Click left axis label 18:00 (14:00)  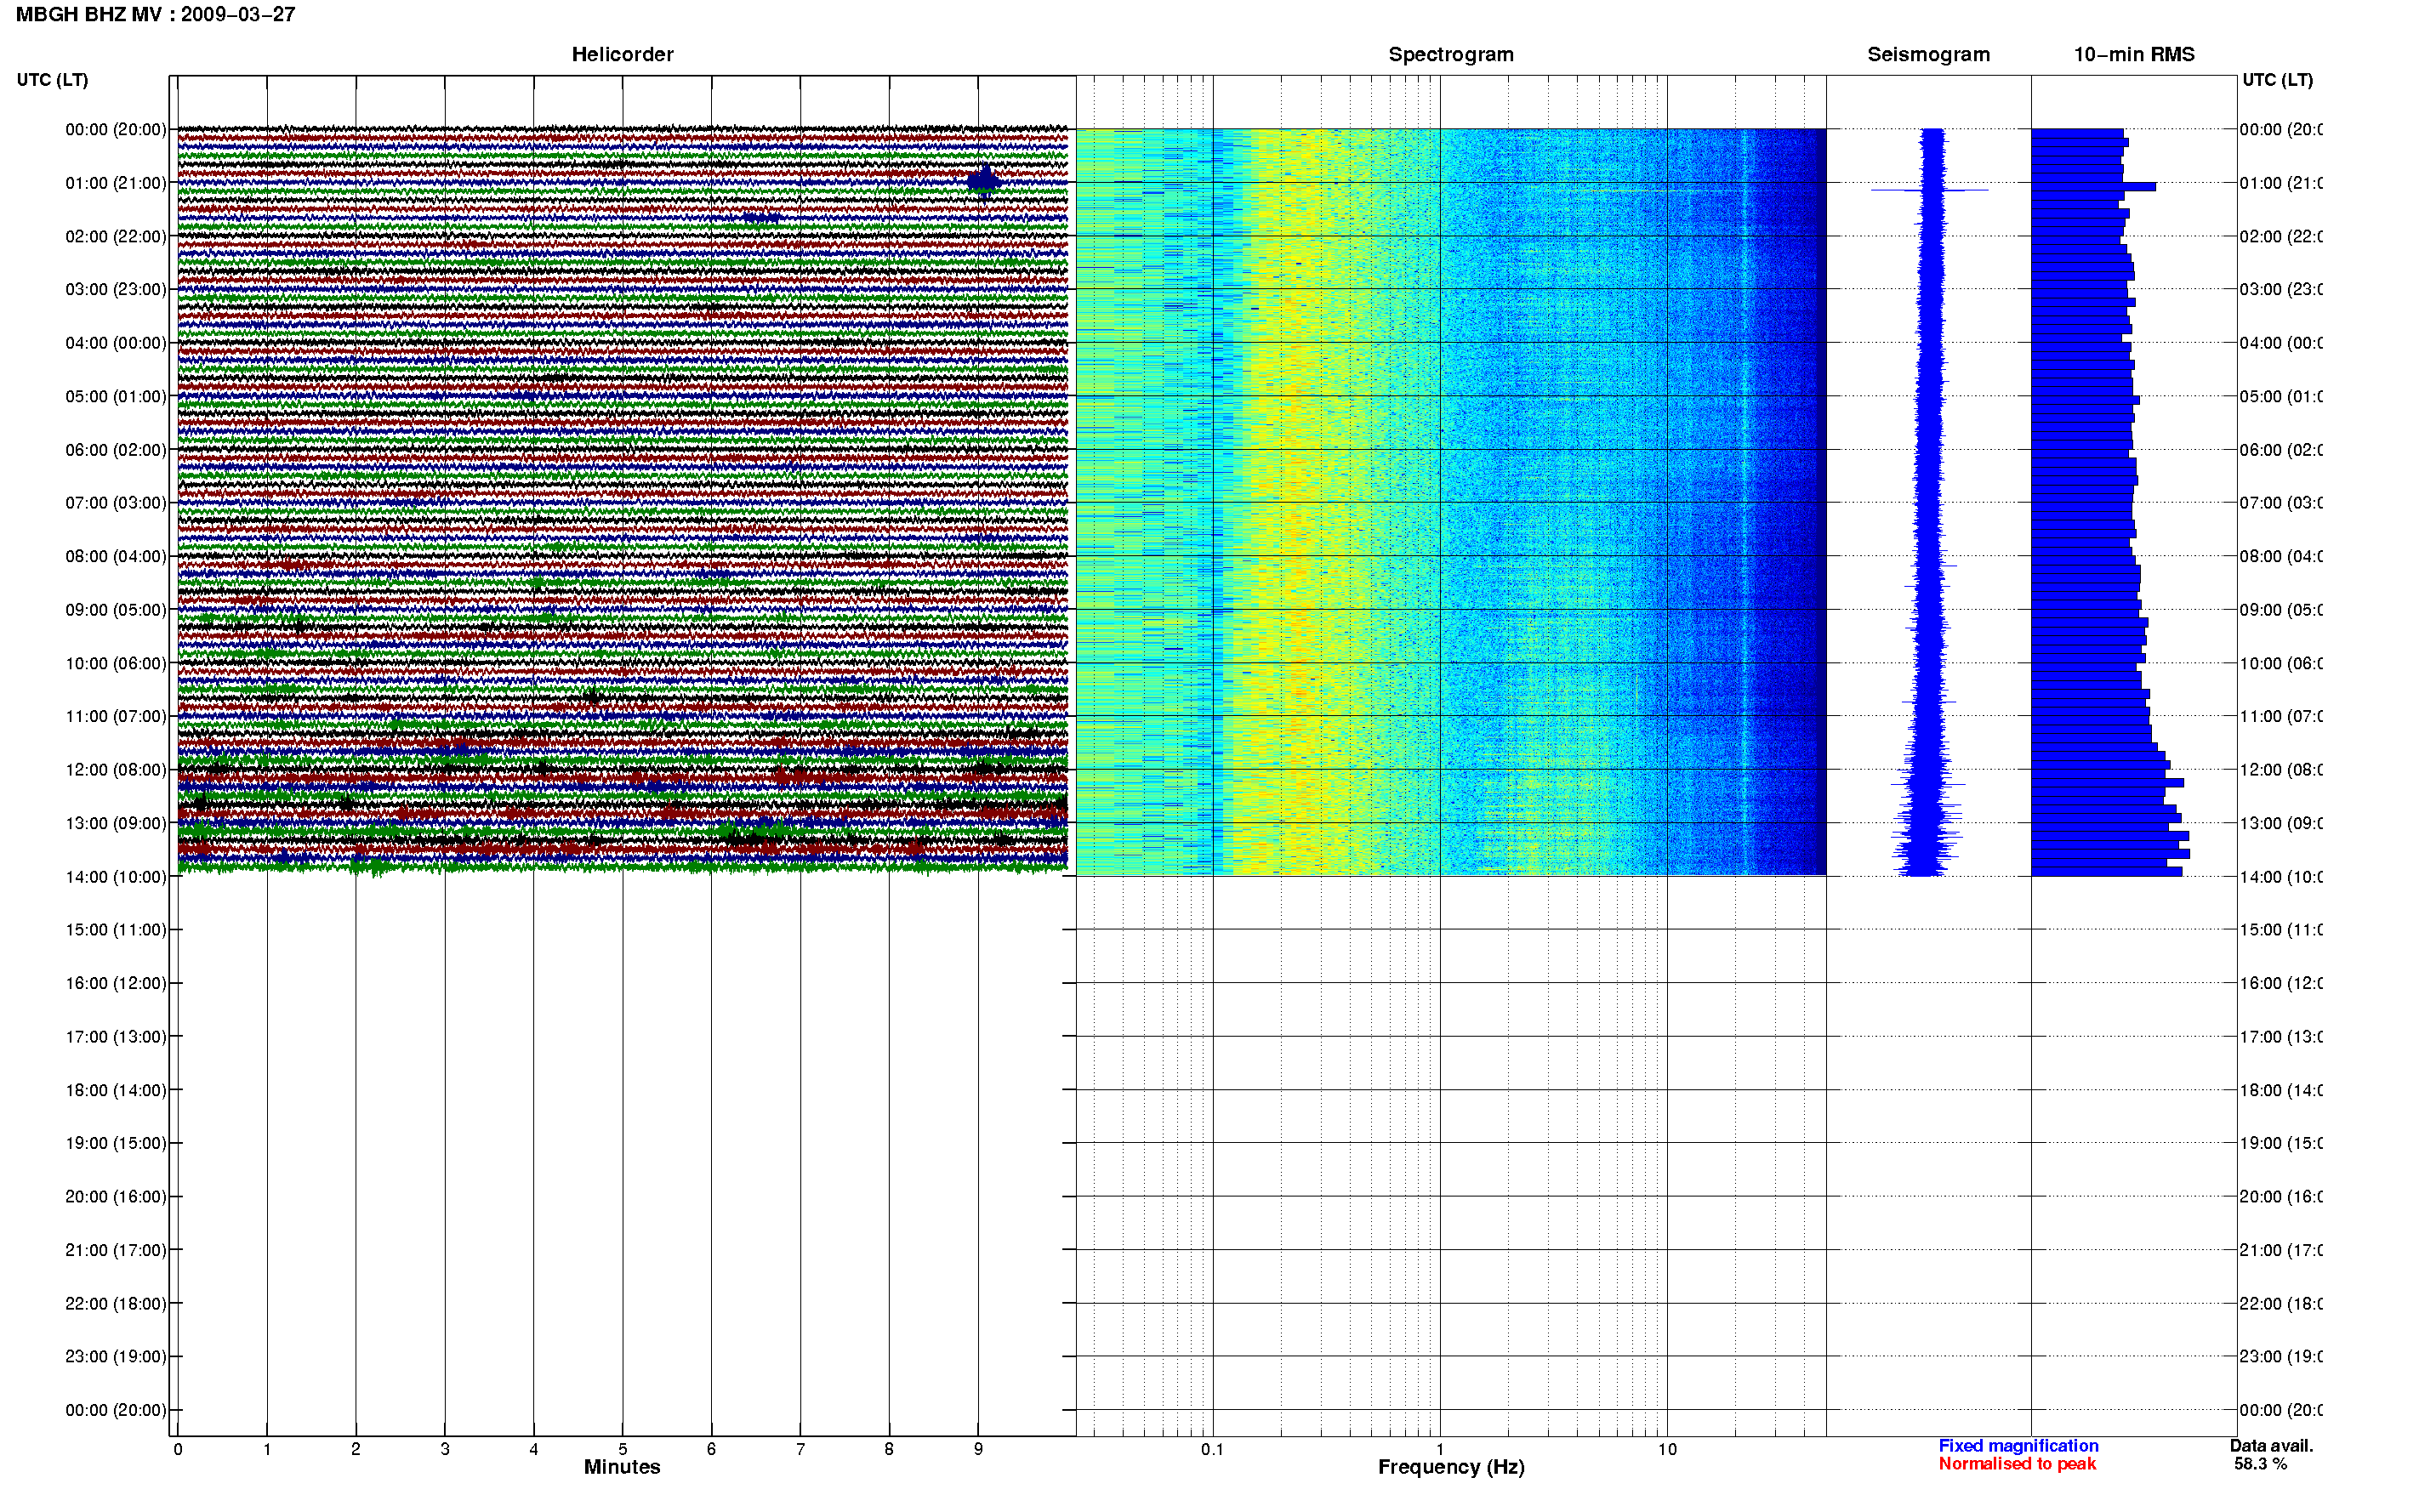click(x=116, y=1091)
